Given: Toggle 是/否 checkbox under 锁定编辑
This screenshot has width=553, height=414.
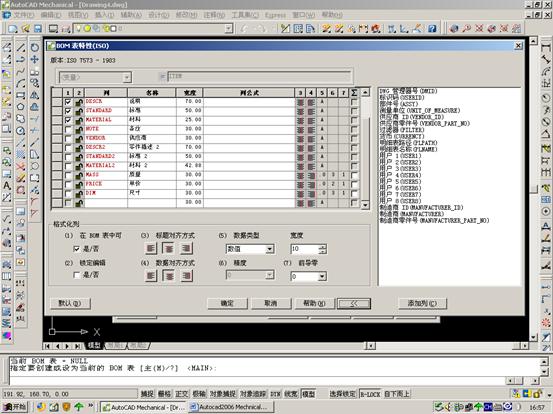Looking at the screenshot, I should click(77, 275).
